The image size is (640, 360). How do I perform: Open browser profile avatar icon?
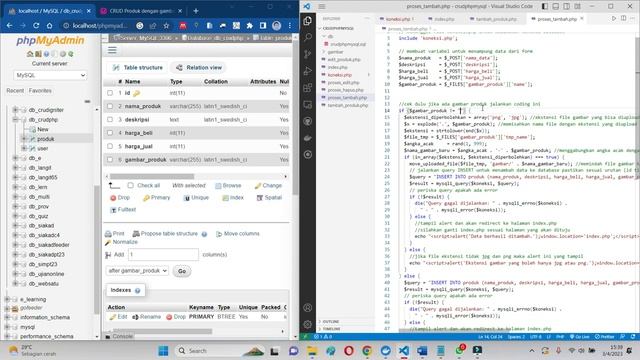276,25
